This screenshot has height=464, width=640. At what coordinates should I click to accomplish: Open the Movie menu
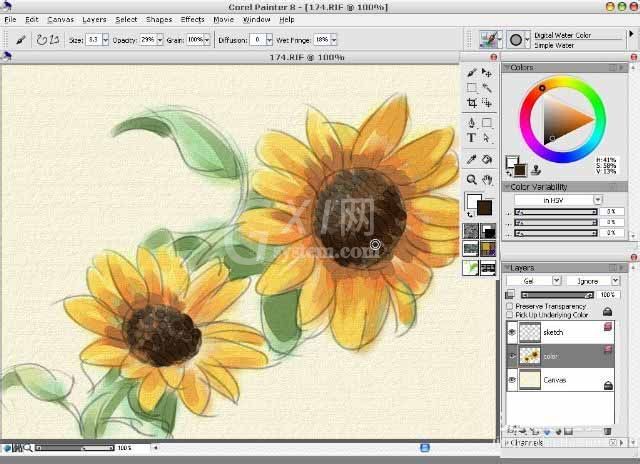coord(223,20)
